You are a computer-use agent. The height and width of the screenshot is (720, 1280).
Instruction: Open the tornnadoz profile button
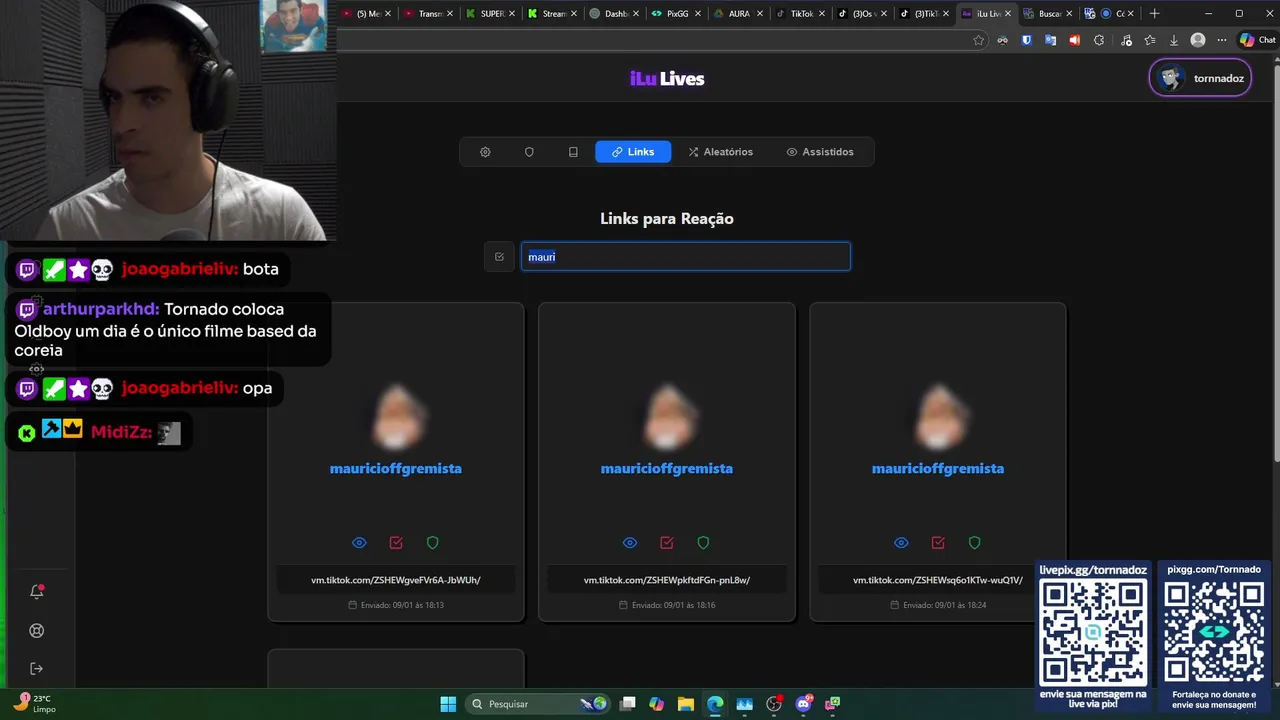point(1200,78)
